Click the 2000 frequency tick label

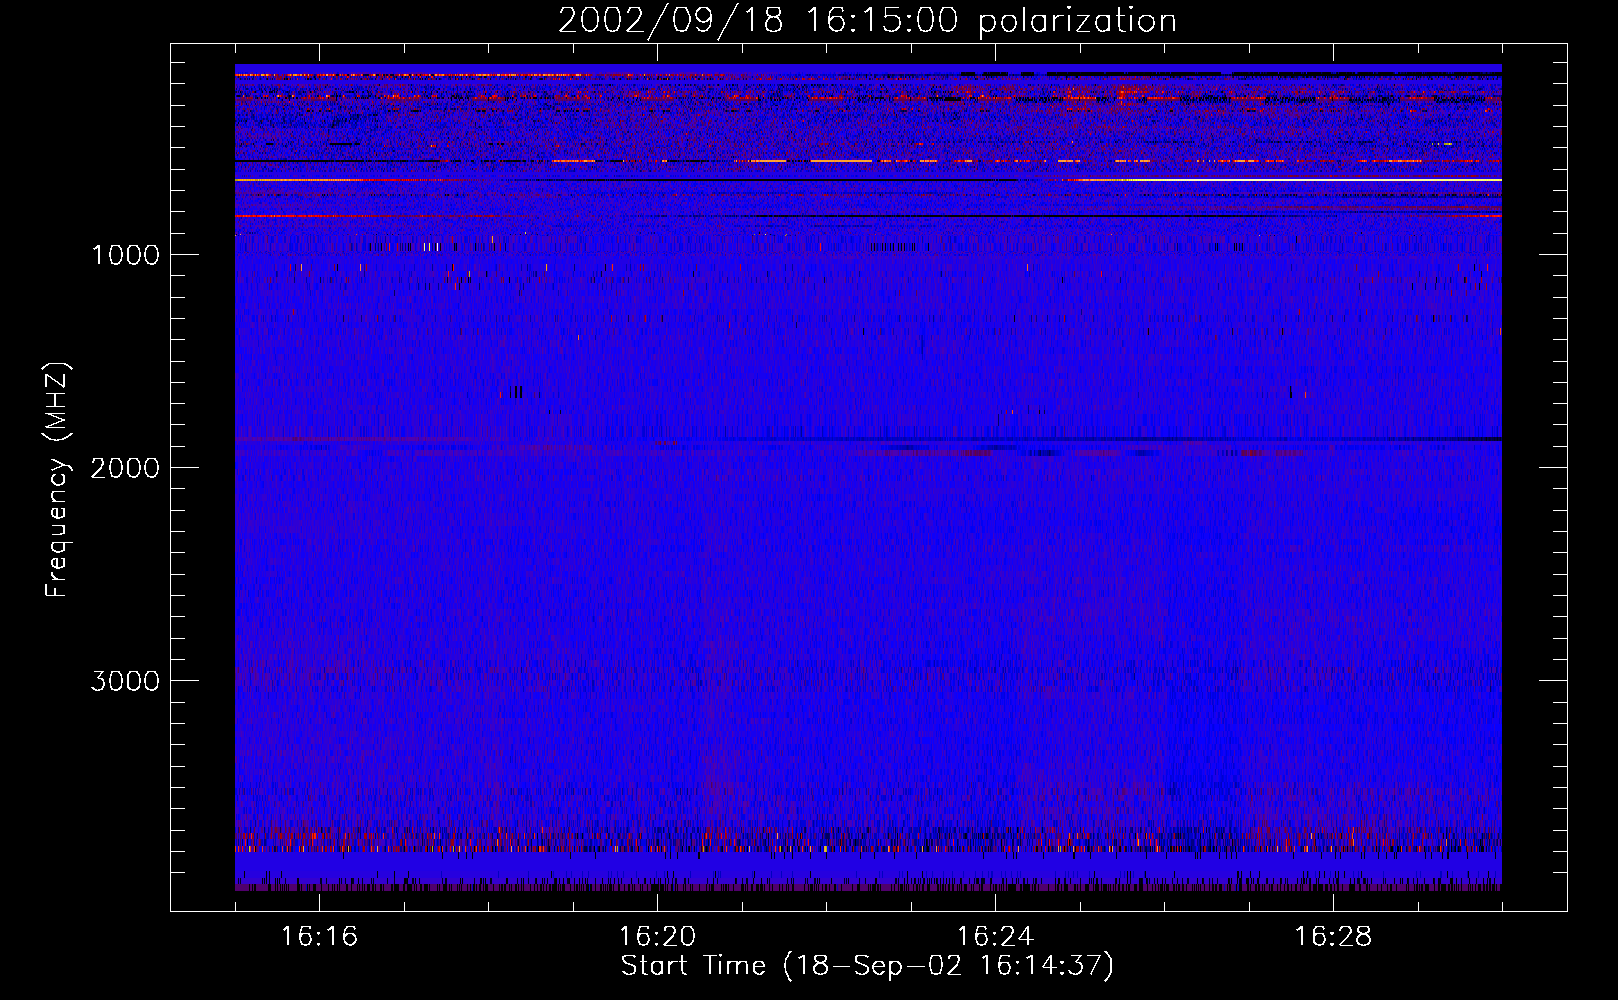click(125, 468)
